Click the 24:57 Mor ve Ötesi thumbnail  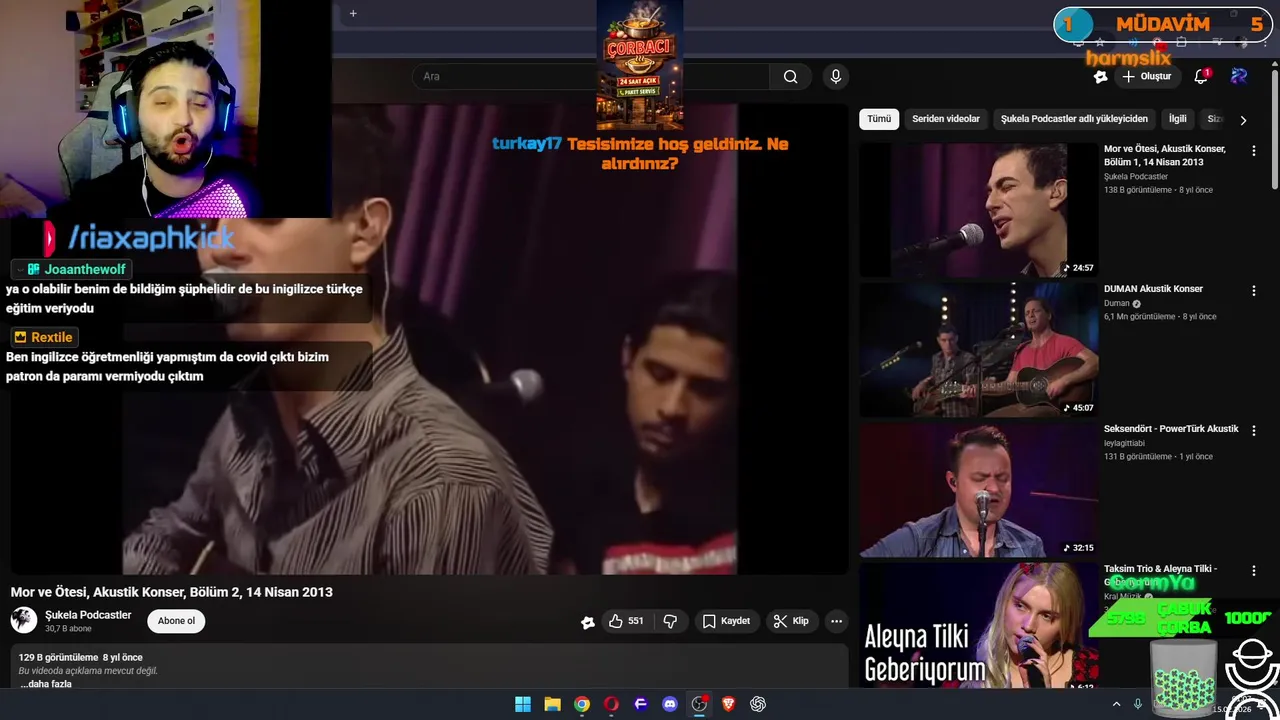point(978,210)
